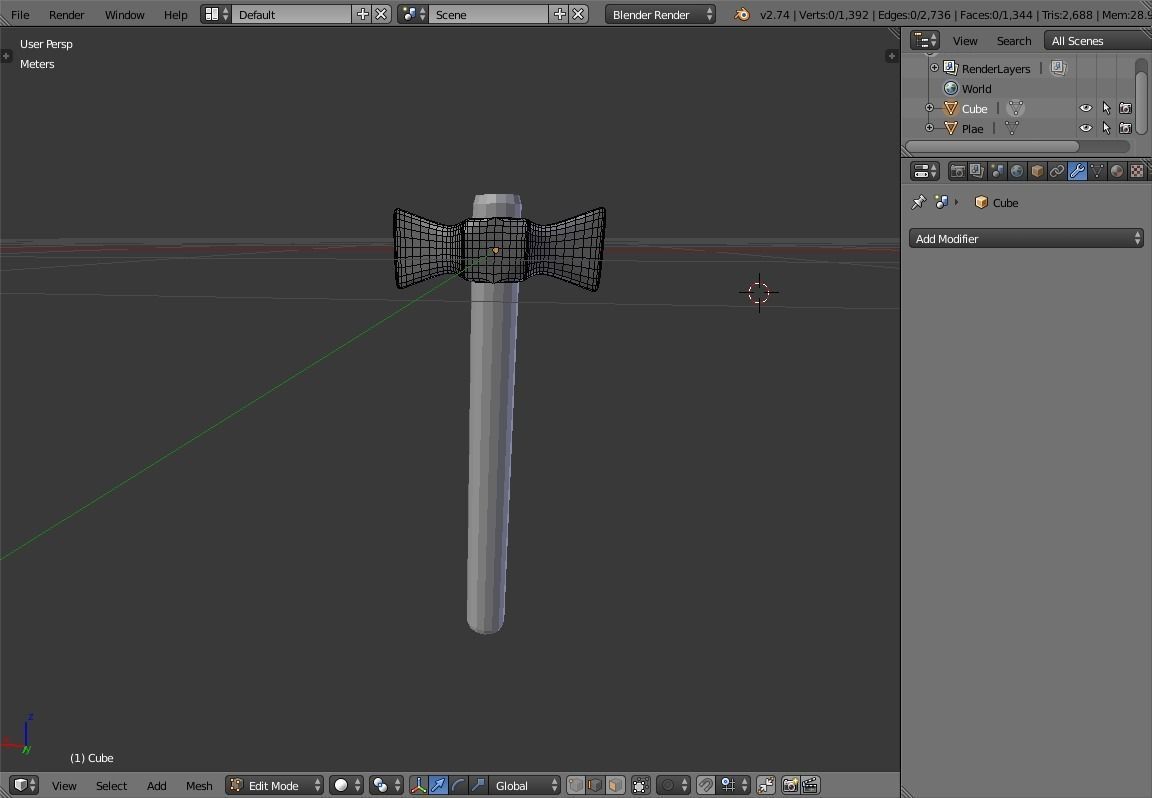Viewport: 1152px width, 798px height.
Task: Delete the Default screen layout
Action: 381,14
